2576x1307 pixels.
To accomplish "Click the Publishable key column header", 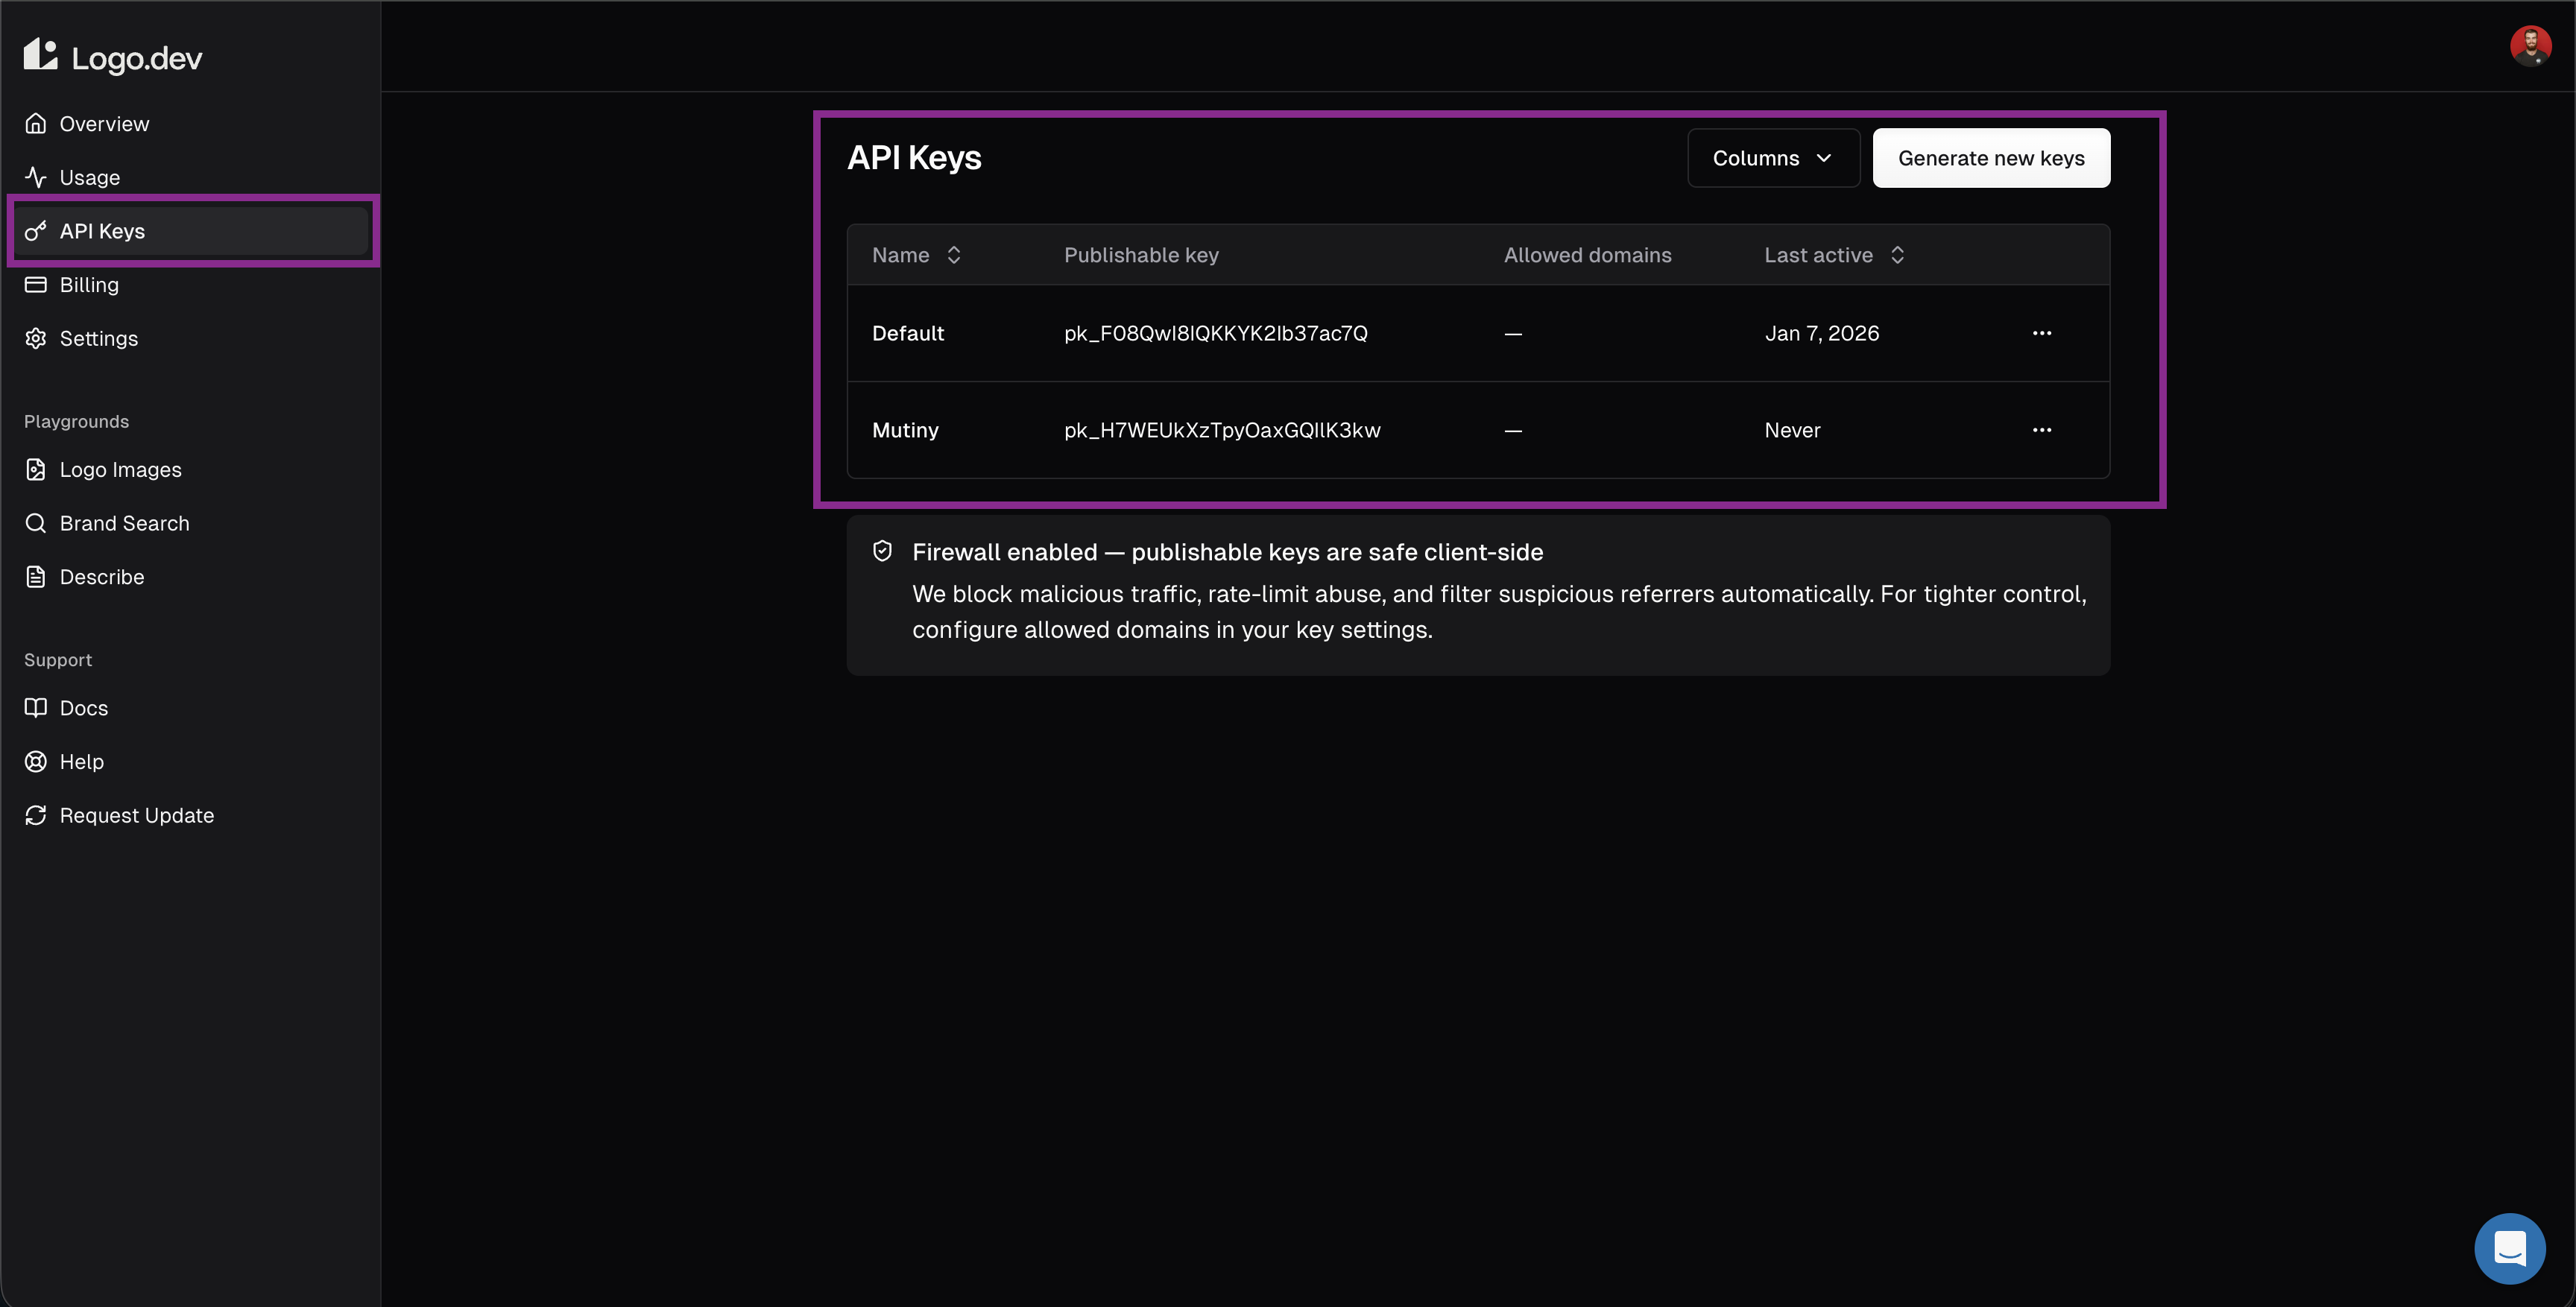I will 1141,255.
